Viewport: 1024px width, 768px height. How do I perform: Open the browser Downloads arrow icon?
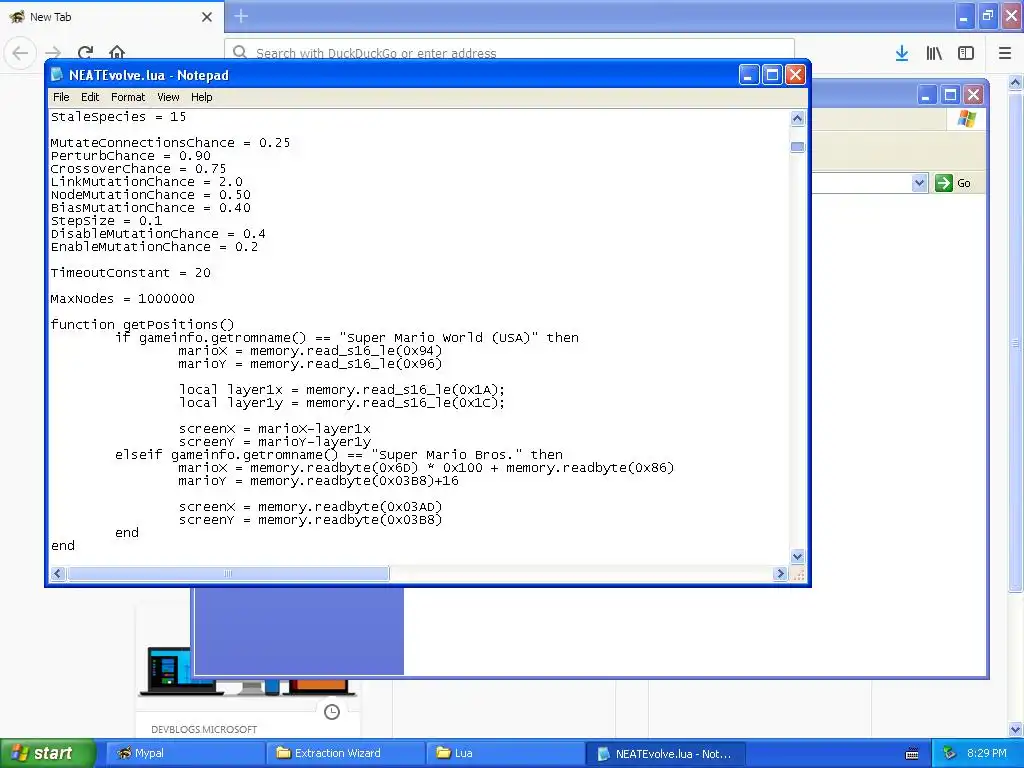[902, 53]
